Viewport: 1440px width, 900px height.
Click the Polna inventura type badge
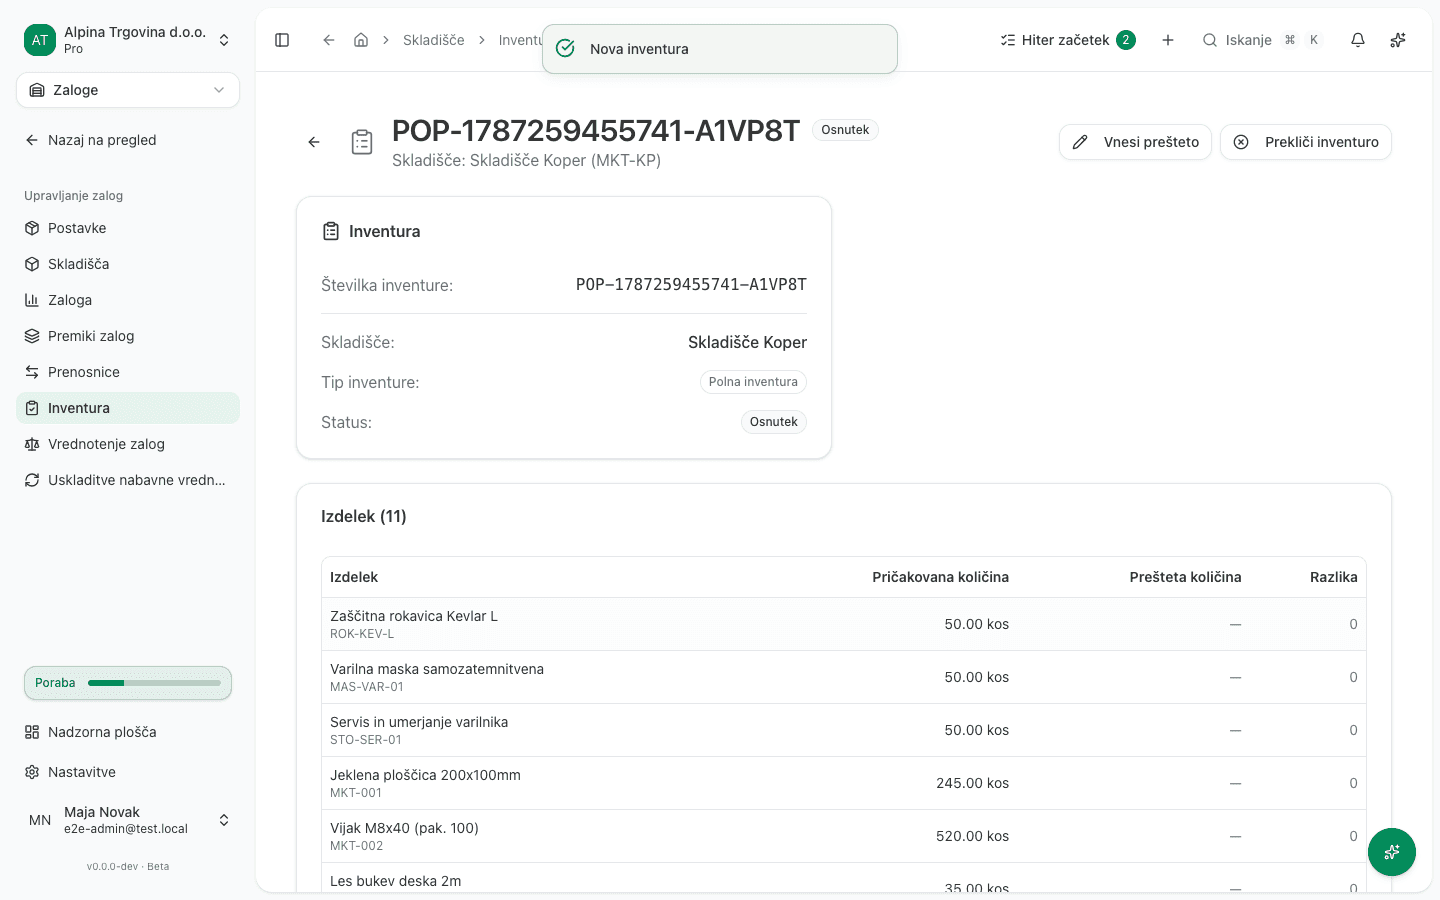click(753, 382)
